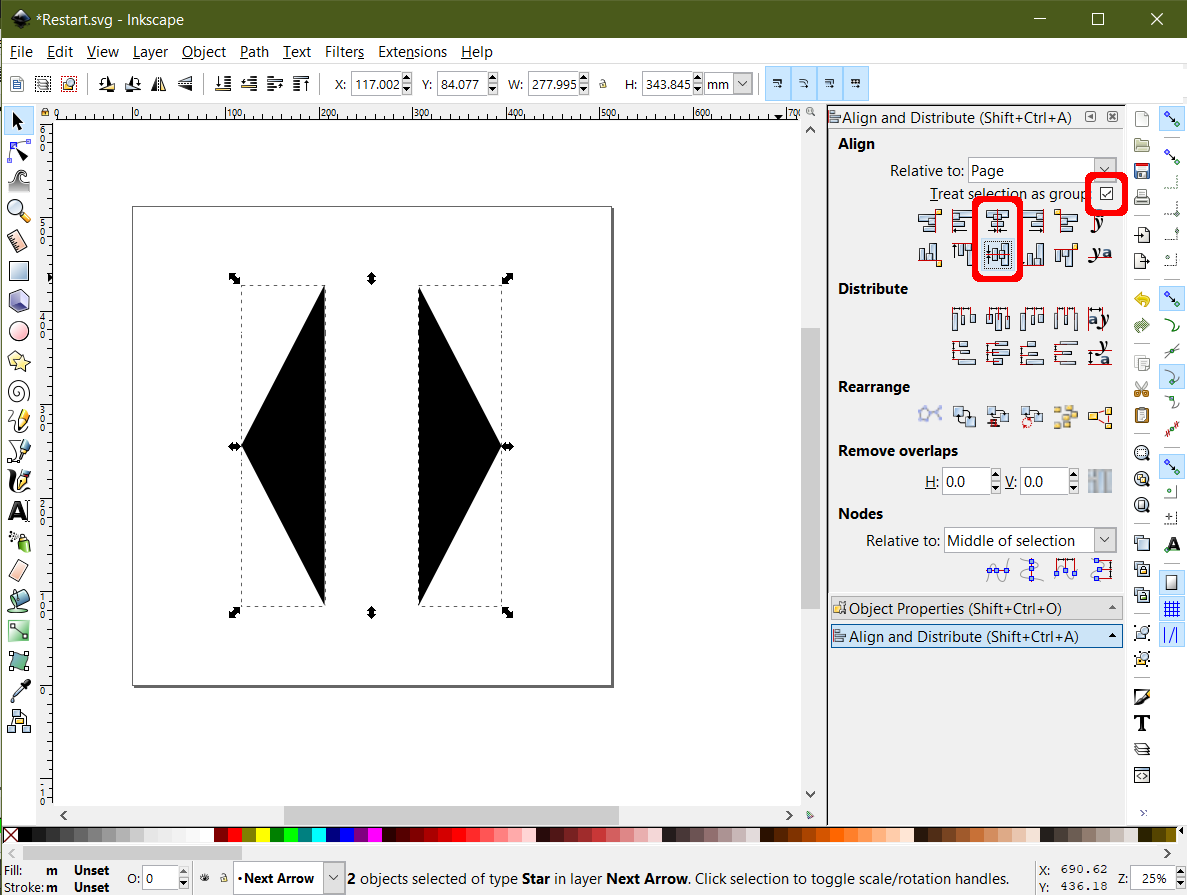The width and height of the screenshot is (1187, 895).
Task: Pick the Star and polygon tool
Action: 18,361
